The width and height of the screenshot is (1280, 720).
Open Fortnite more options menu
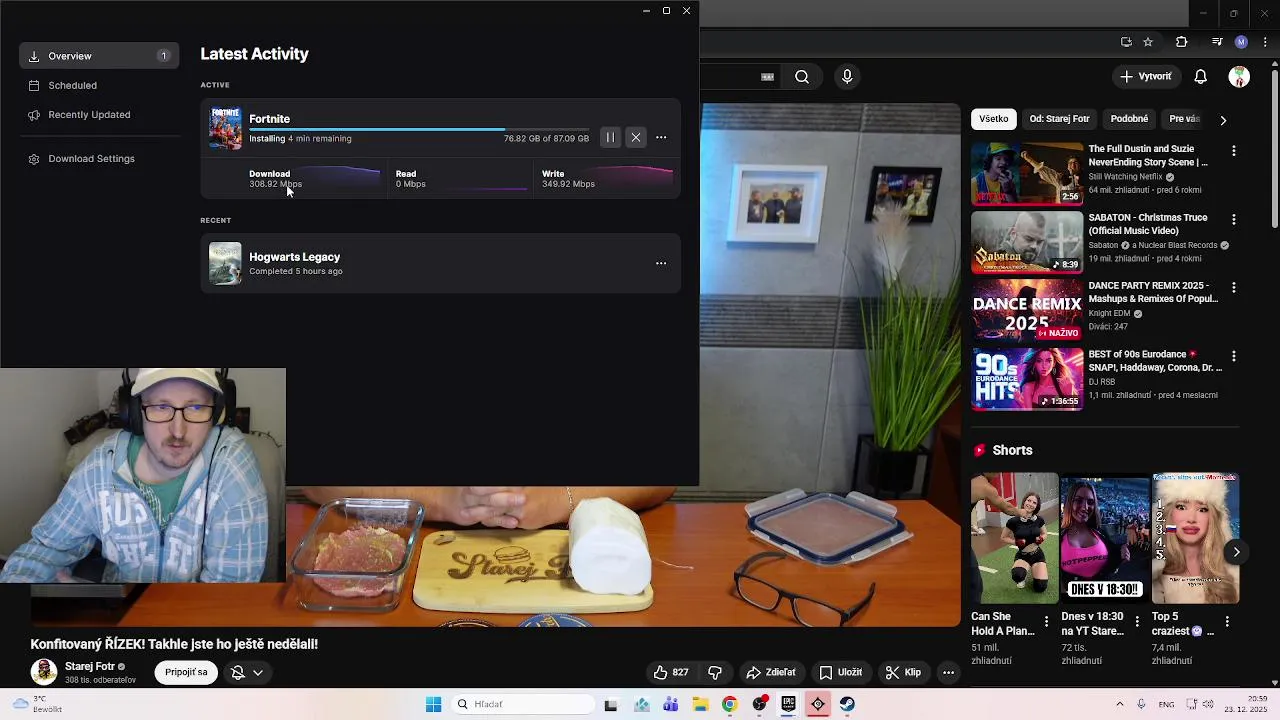tap(661, 137)
